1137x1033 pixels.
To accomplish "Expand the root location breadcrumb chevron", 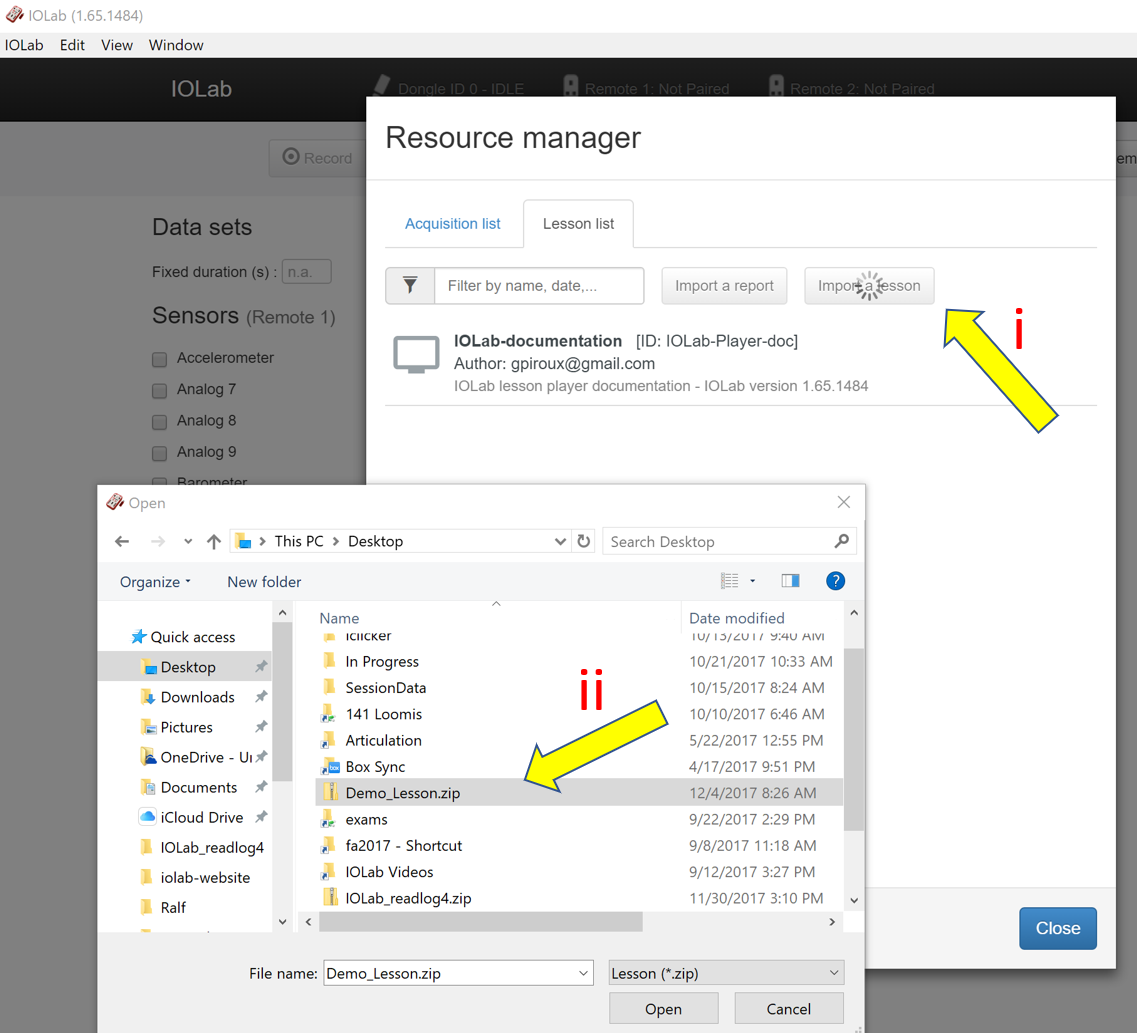I will [x=262, y=542].
